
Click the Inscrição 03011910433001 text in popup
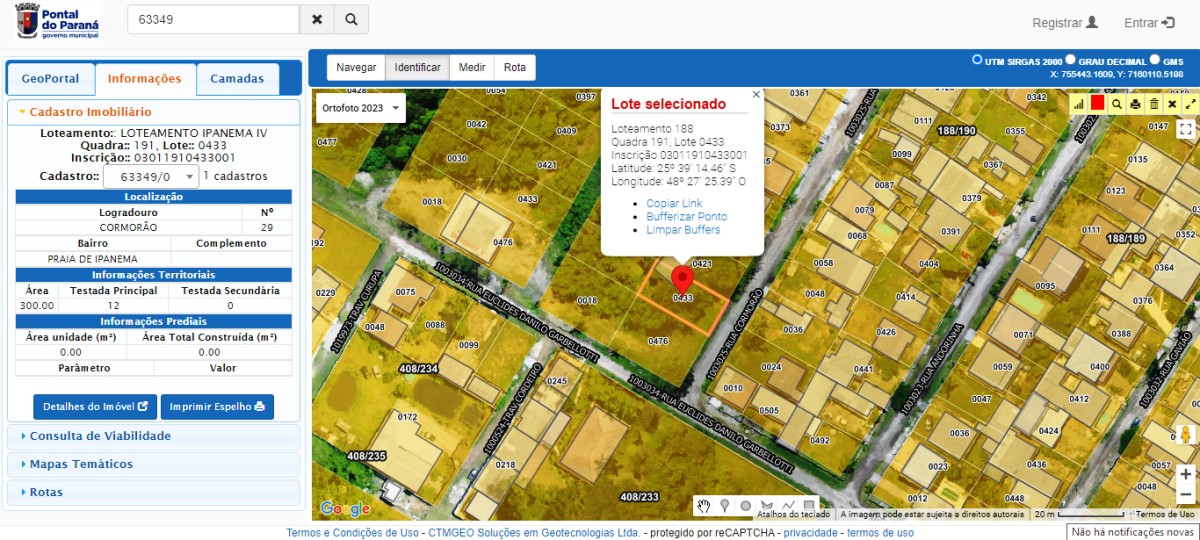679,155
